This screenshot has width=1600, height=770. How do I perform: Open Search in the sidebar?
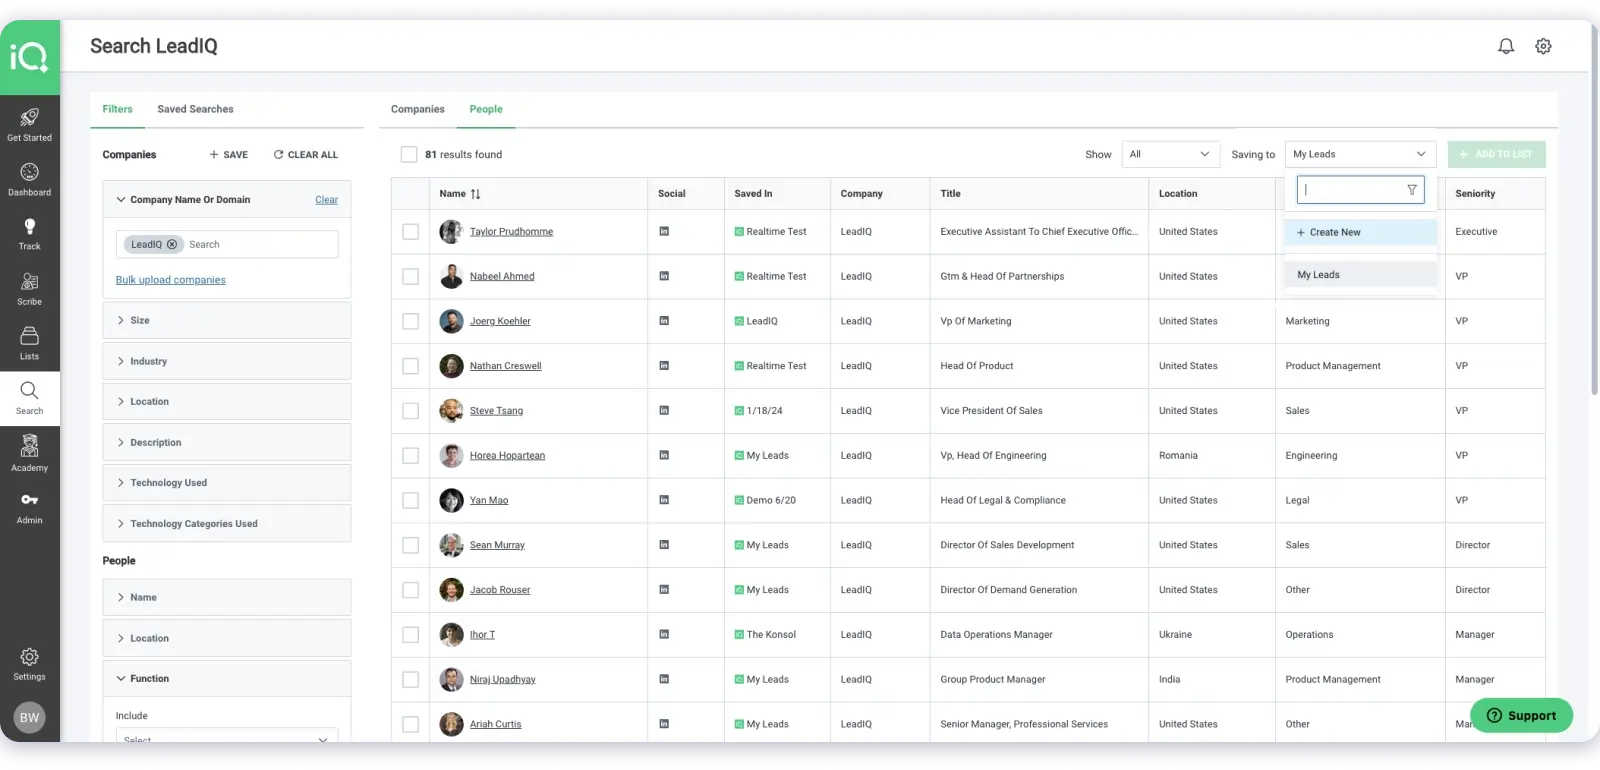[x=30, y=398]
